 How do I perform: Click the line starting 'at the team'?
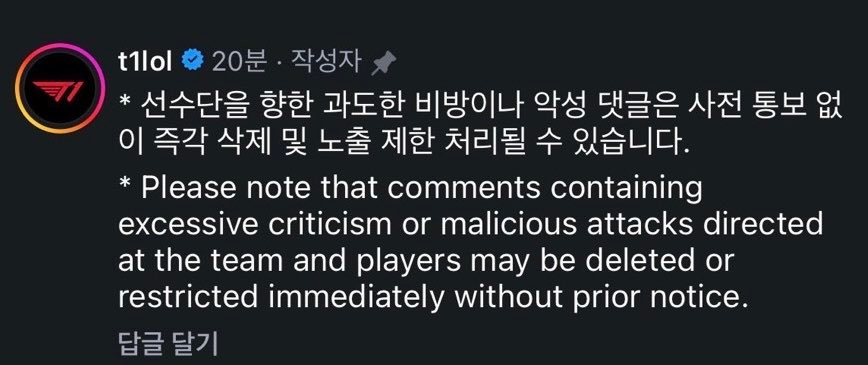426,262
